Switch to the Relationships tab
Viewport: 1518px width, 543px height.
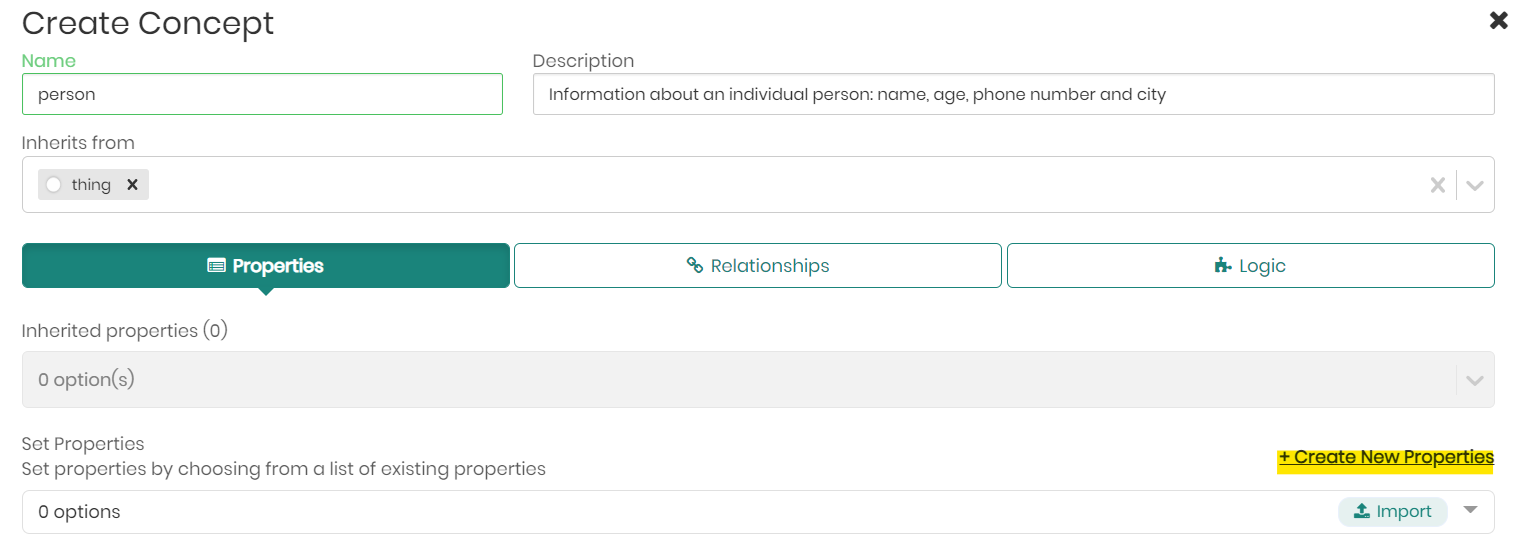click(x=757, y=266)
